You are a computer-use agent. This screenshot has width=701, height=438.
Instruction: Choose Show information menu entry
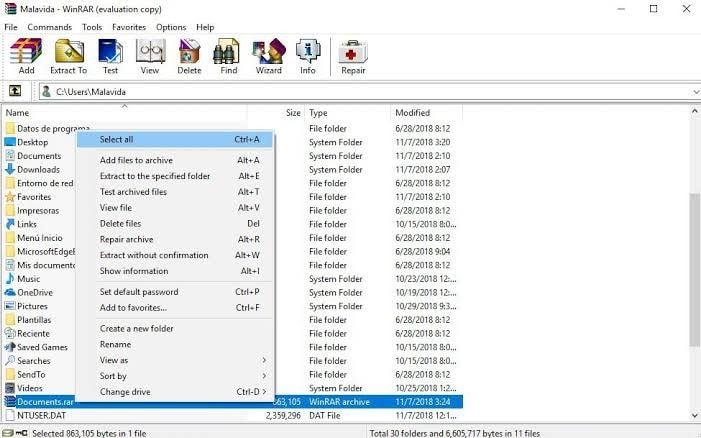pyautogui.click(x=175, y=271)
